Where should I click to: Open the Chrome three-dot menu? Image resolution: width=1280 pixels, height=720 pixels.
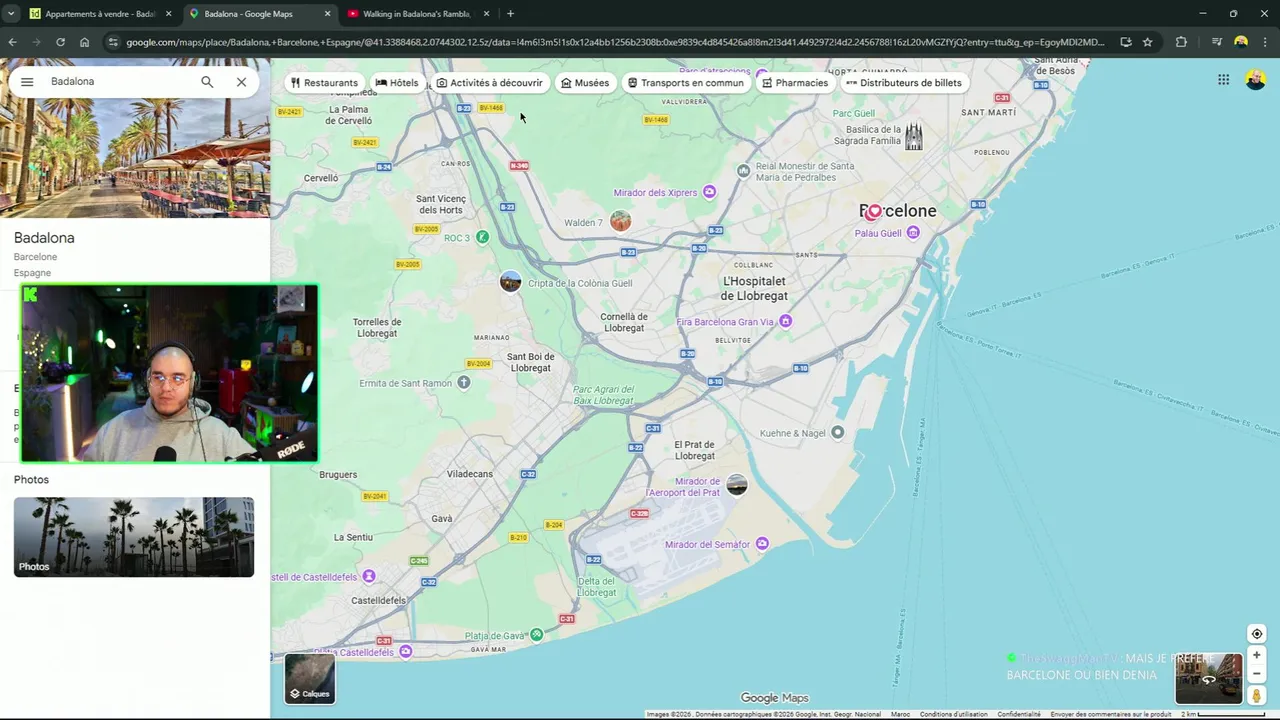(1265, 42)
